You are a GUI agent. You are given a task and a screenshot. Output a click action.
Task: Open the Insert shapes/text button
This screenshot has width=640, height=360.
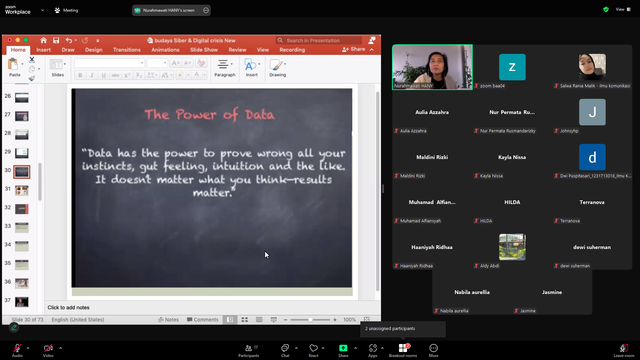tap(251, 67)
